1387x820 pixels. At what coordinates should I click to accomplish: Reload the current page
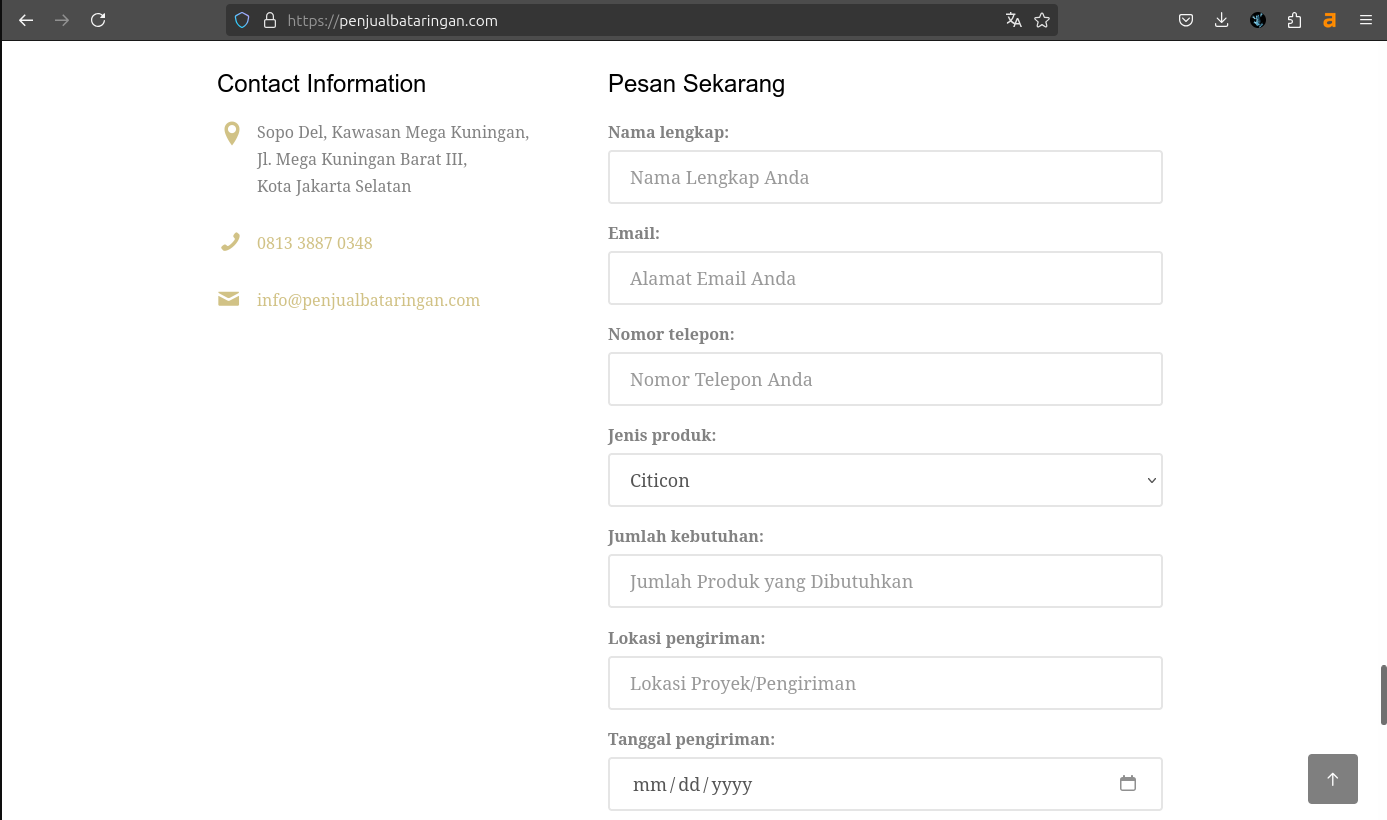pyautogui.click(x=98, y=20)
